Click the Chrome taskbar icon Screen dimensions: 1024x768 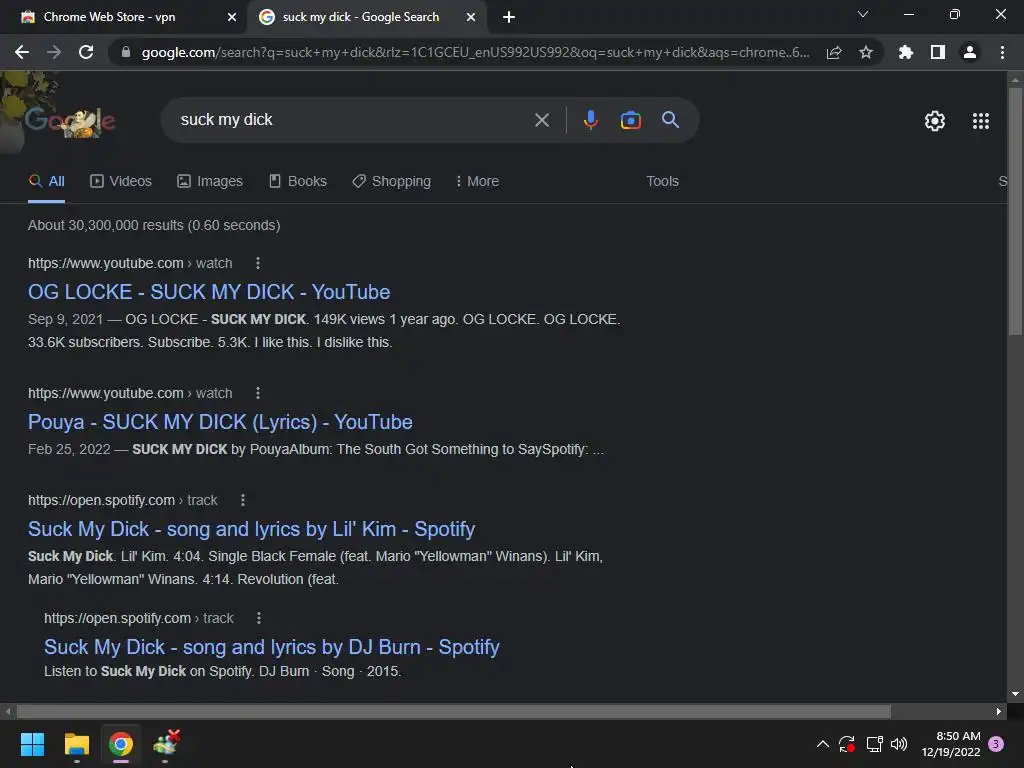121,744
